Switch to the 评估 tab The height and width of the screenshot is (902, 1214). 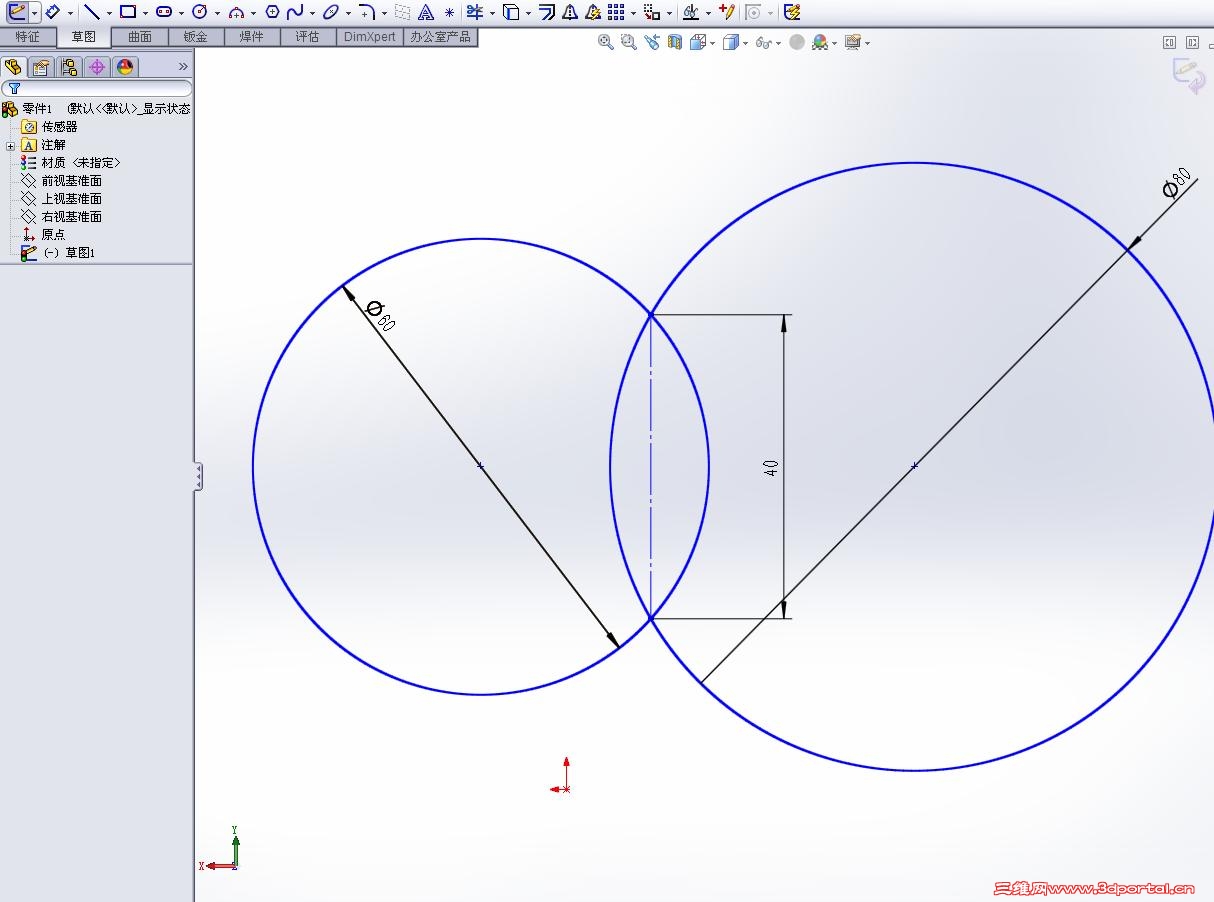point(307,37)
